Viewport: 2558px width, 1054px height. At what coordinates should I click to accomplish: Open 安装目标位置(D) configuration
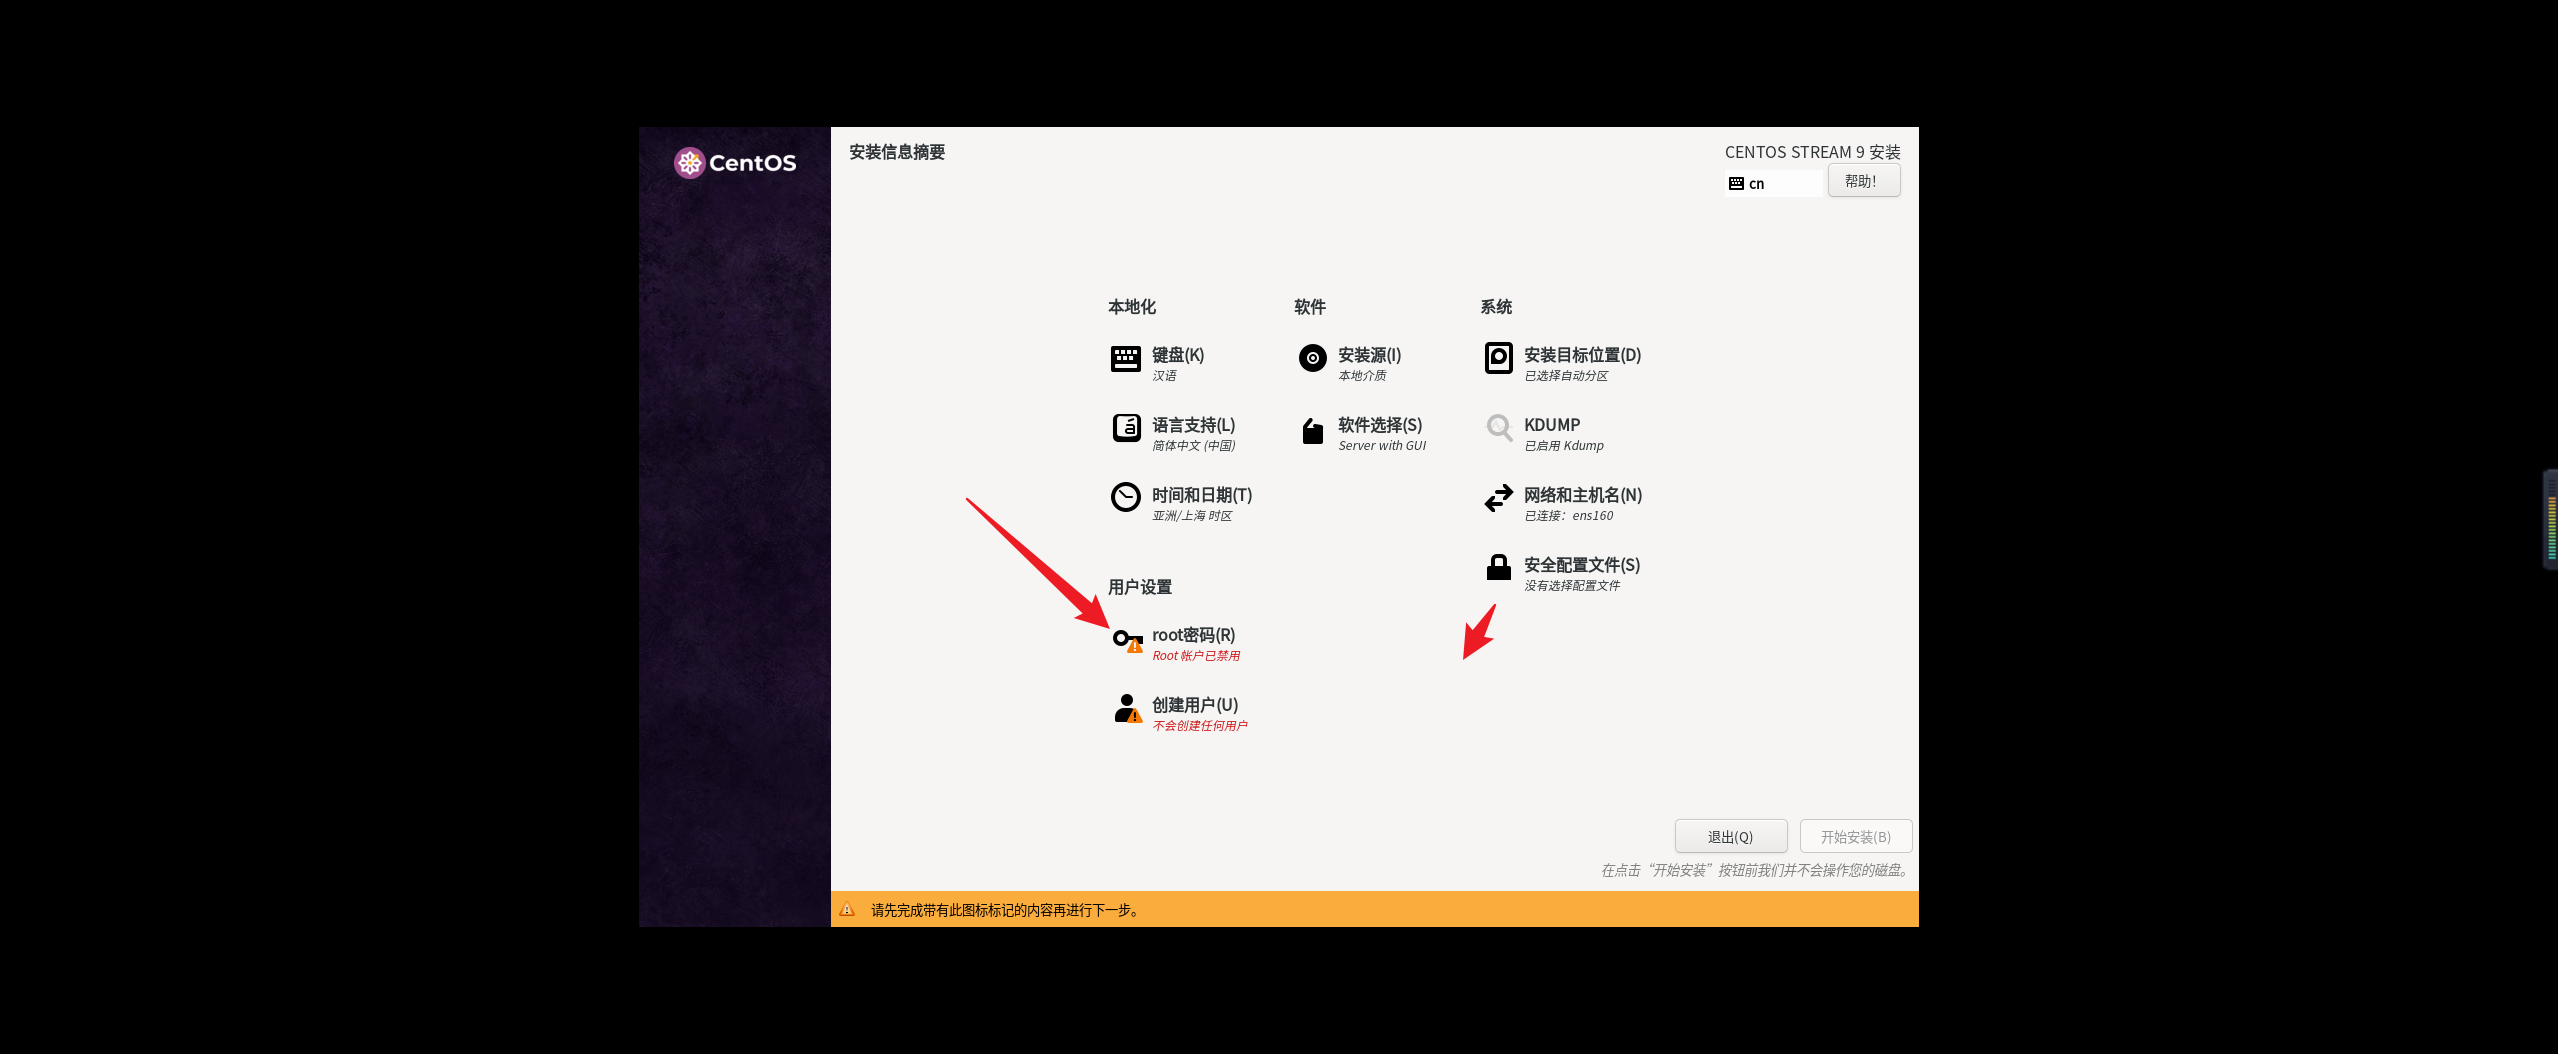click(x=1582, y=355)
